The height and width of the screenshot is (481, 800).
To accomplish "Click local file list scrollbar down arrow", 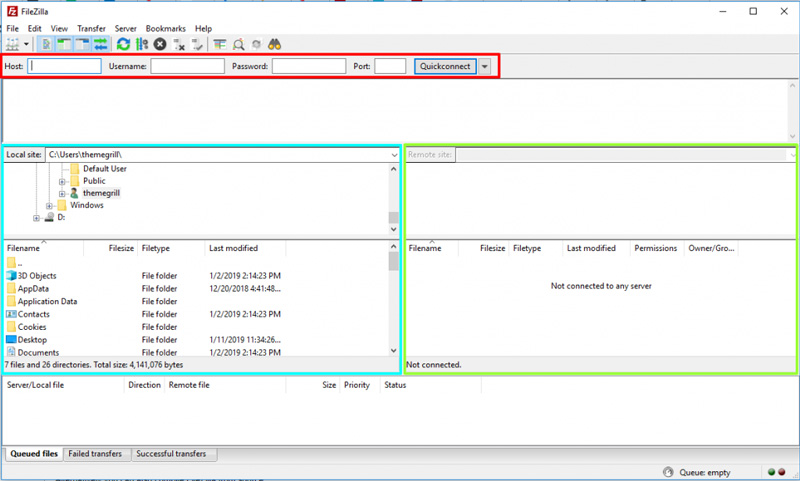I will (x=393, y=350).
